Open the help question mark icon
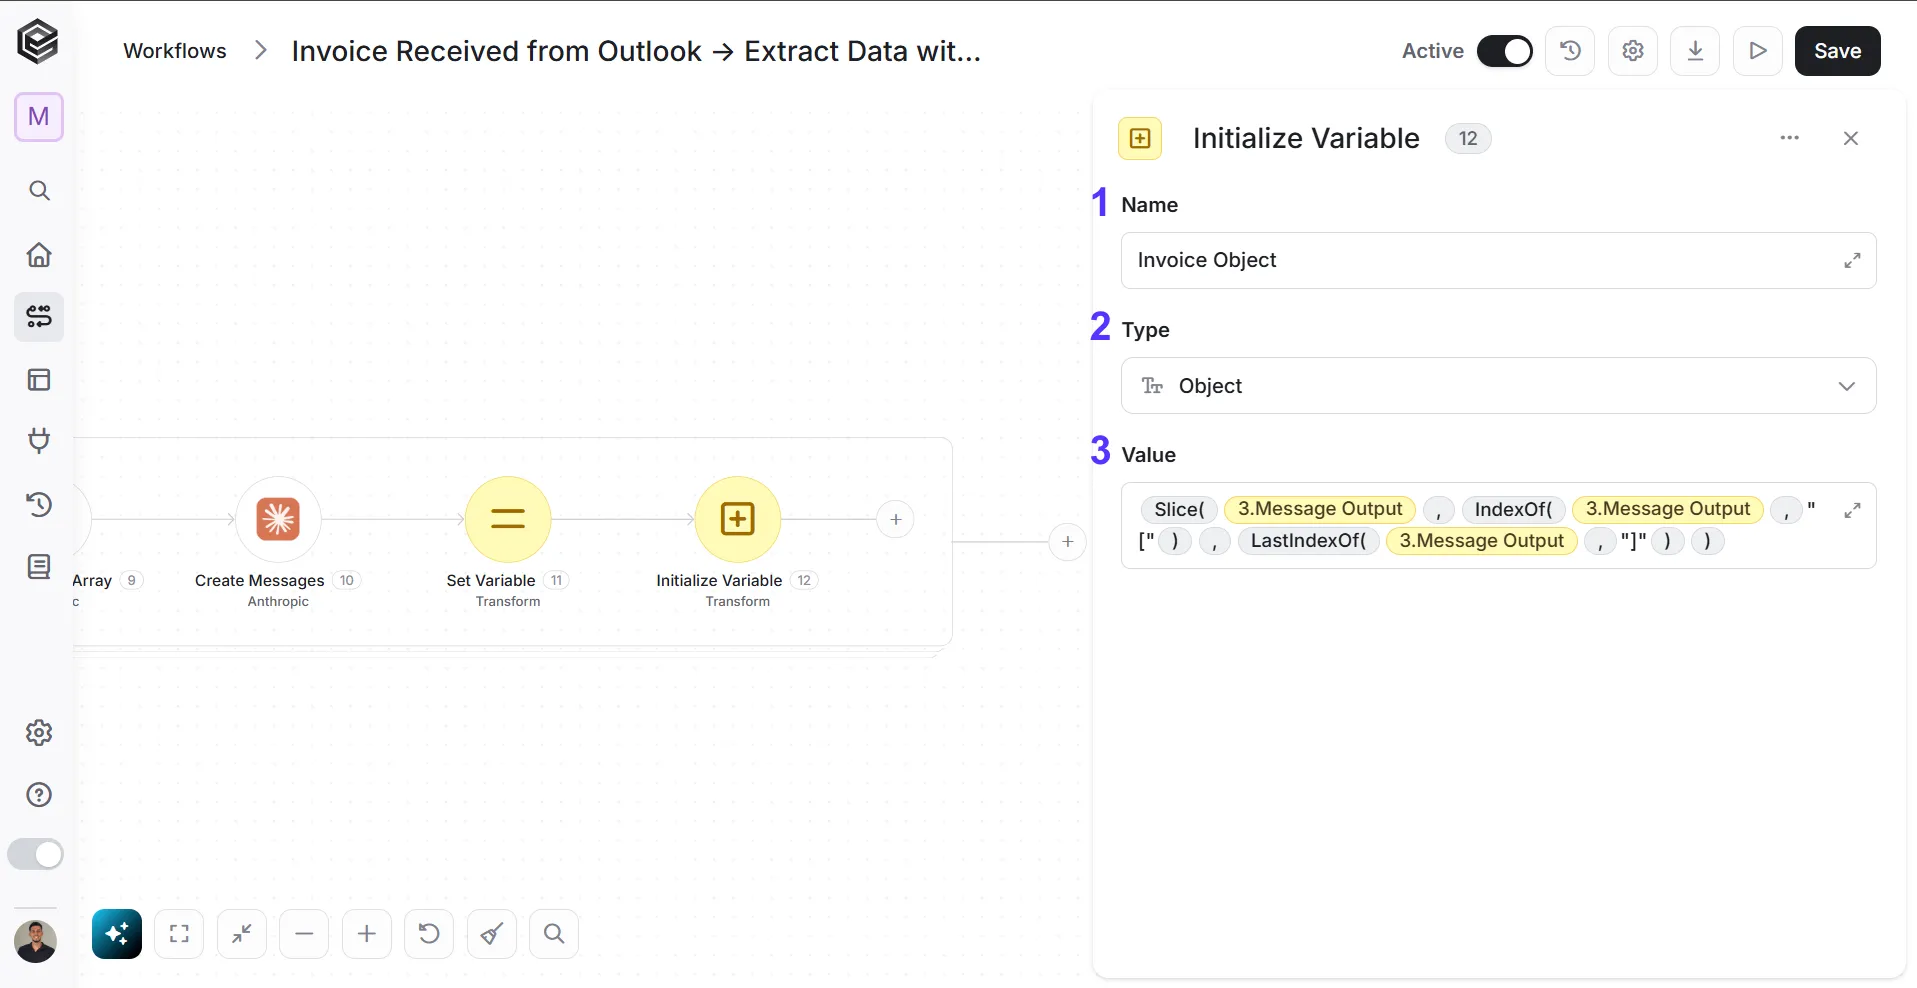This screenshot has width=1917, height=988. click(x=39, y=795)
